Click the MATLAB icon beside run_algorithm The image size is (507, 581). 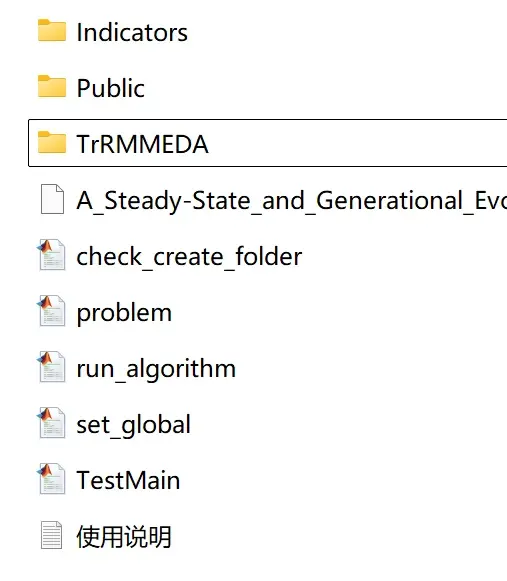[x=51, y=367]
